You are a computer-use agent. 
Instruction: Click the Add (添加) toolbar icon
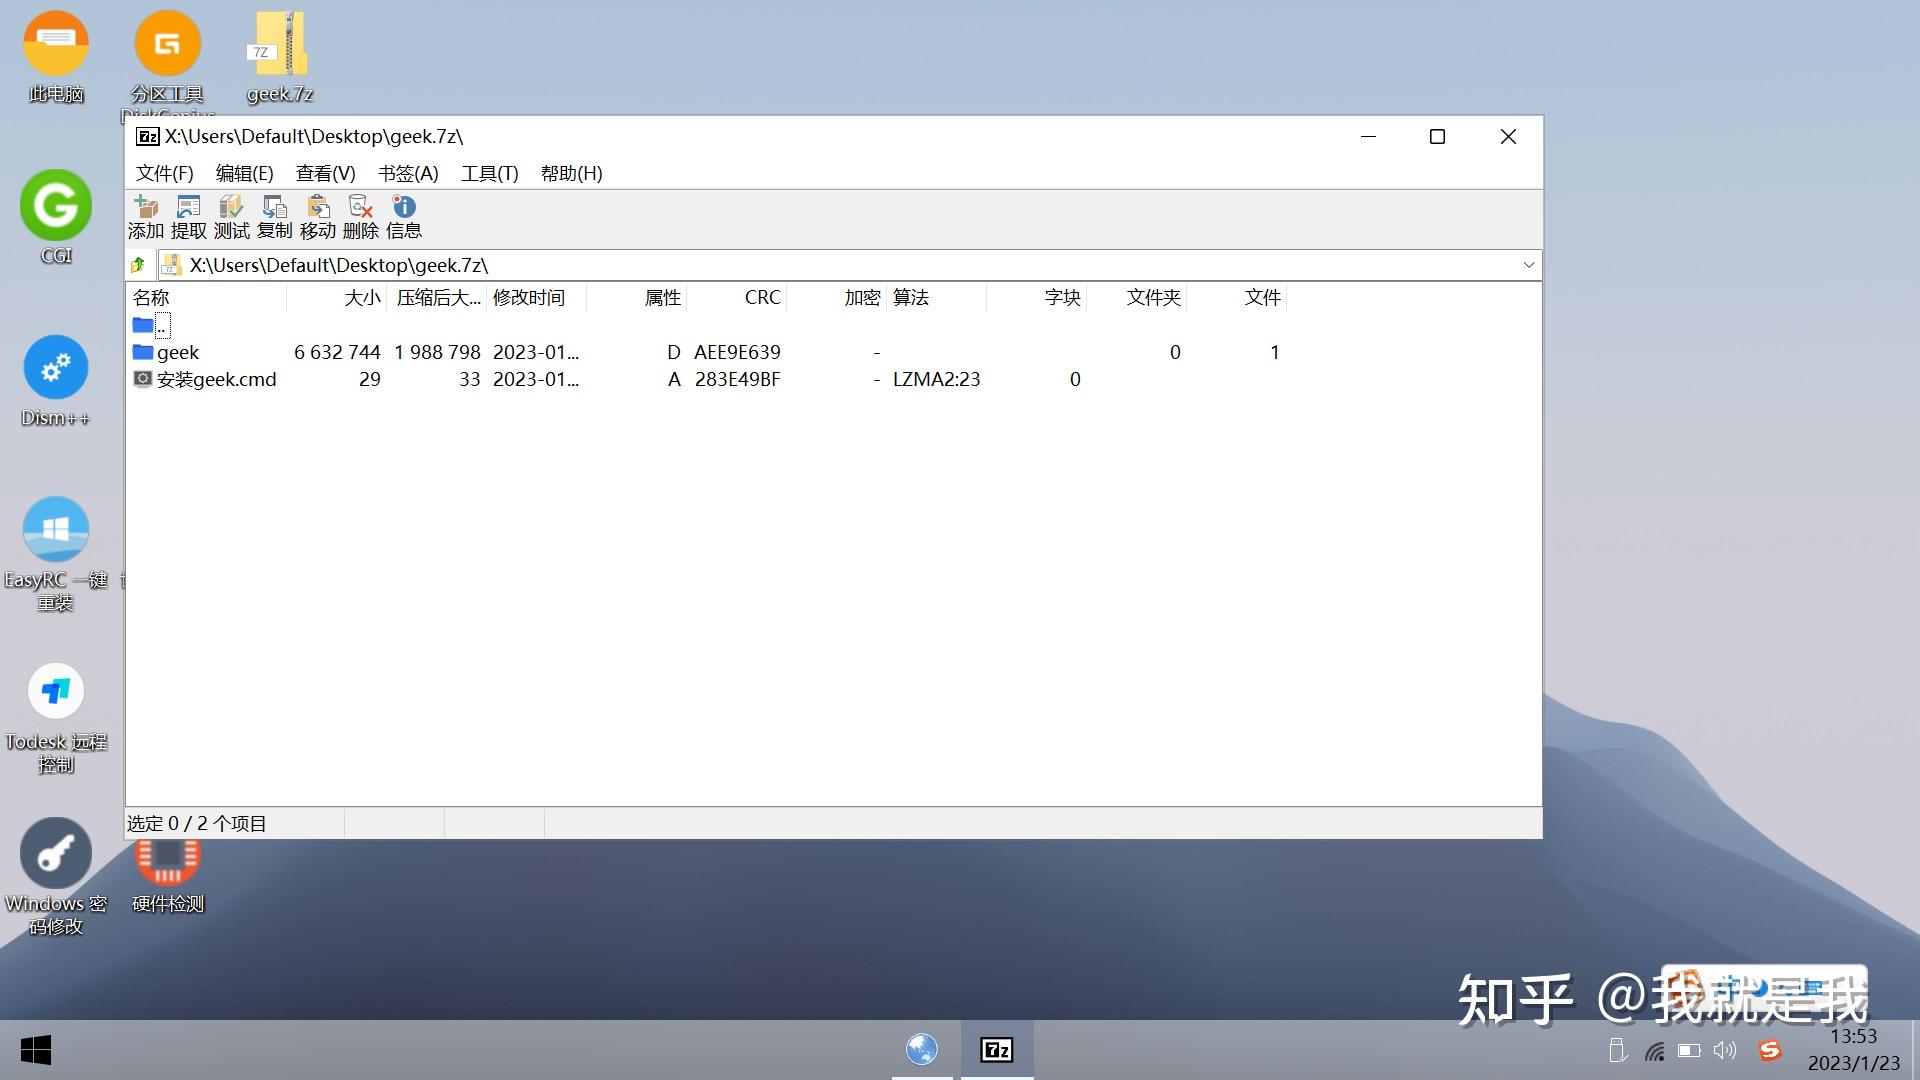[x=146, y=207]
